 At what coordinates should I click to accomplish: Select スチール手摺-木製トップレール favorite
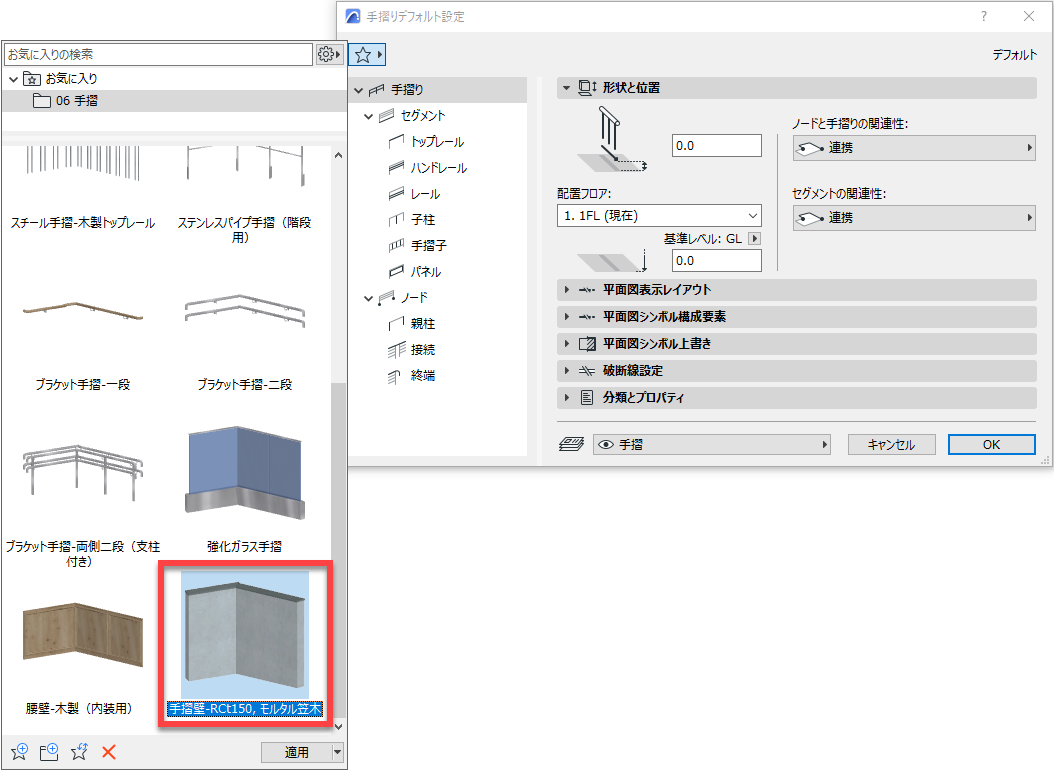click(x=83, y=188)
